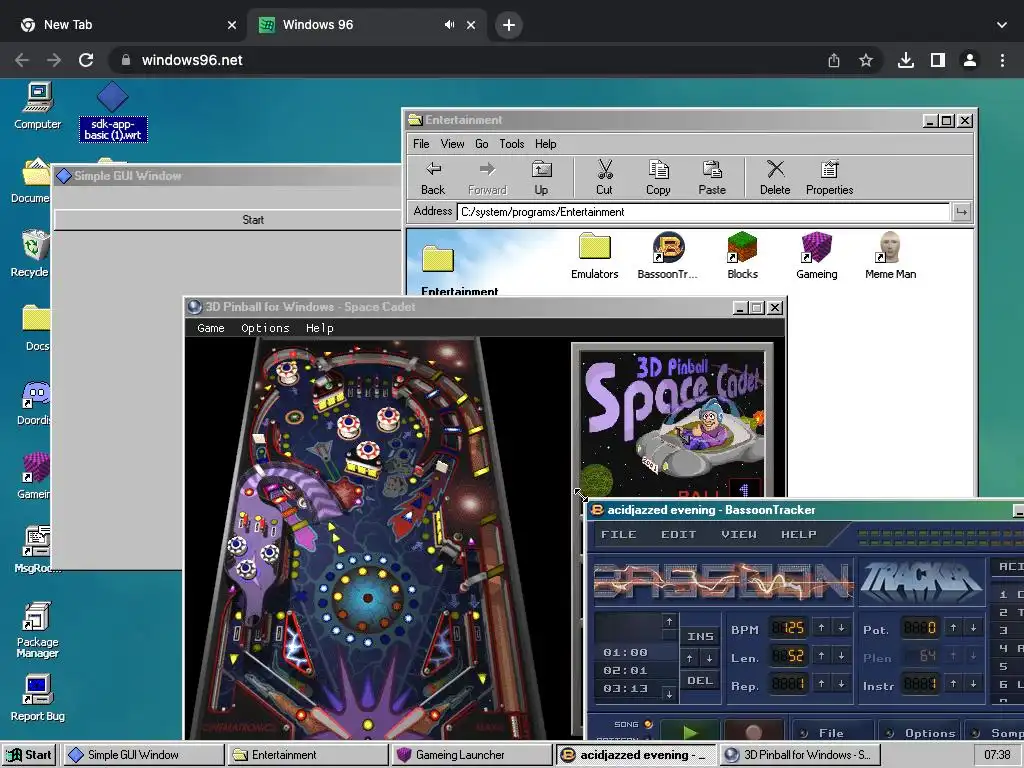The width and height of the screenshot is (1024, 768).
Task: Open the EDIT menu in BassoonTracker
Action: pyautogui.click(x=679, y=534)
